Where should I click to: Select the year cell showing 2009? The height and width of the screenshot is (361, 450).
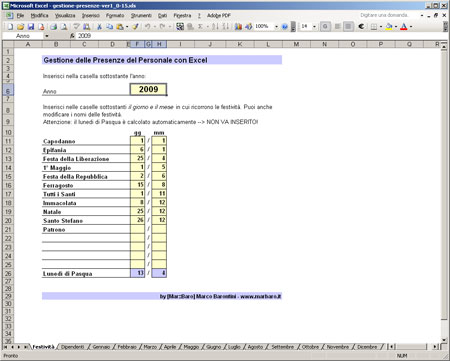(x=148, y=89)
